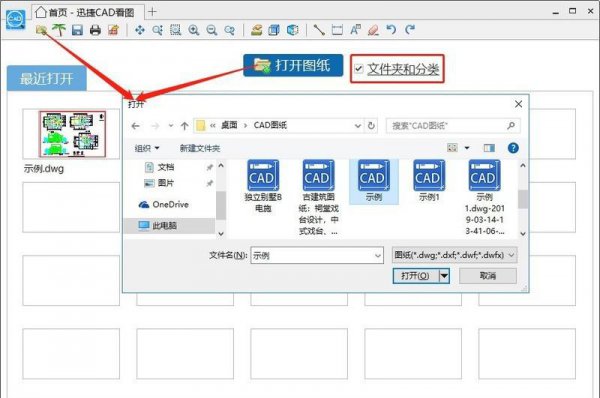Viewport: 600px width, 398px height.
Task: Select the line measure tool
Action: pyautogui.click(x=319, y=30)
